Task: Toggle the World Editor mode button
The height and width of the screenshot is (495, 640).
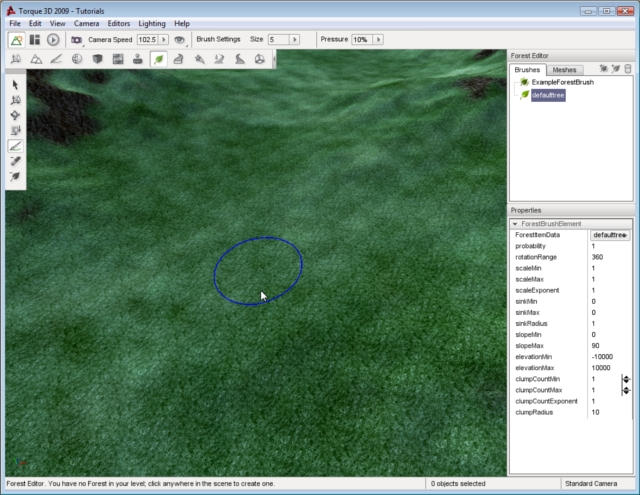Action: coord(17,39)
